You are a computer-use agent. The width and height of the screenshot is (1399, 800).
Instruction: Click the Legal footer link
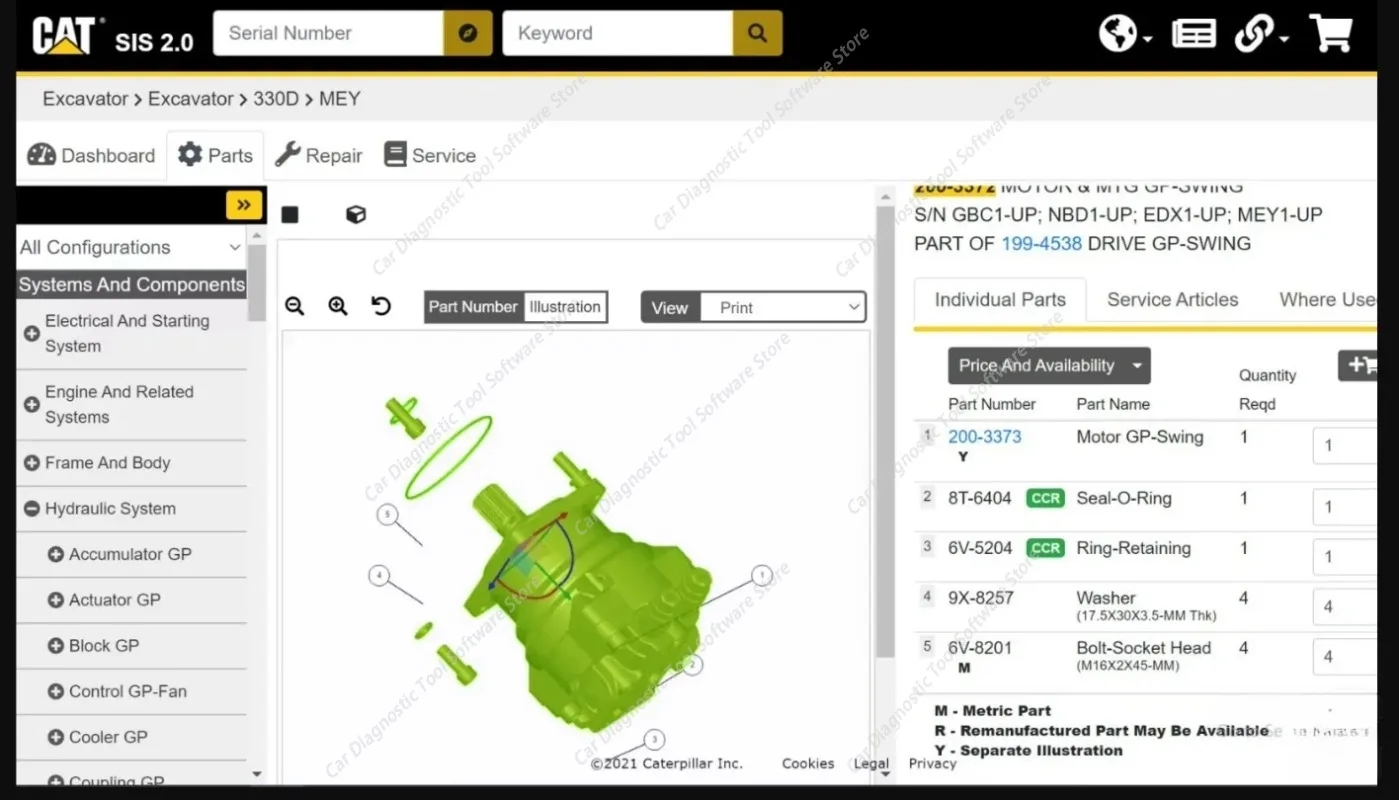click(x=871, y=763)
